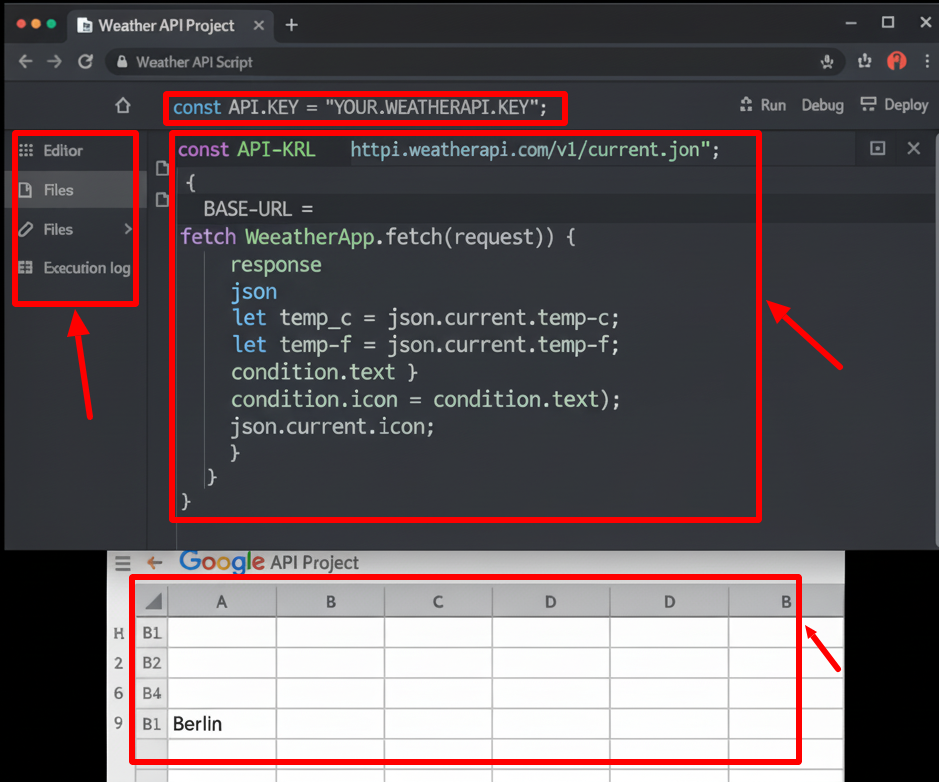Open a new browser tab
The height and width of the screenshot is (782, 939).
point(292,25)
